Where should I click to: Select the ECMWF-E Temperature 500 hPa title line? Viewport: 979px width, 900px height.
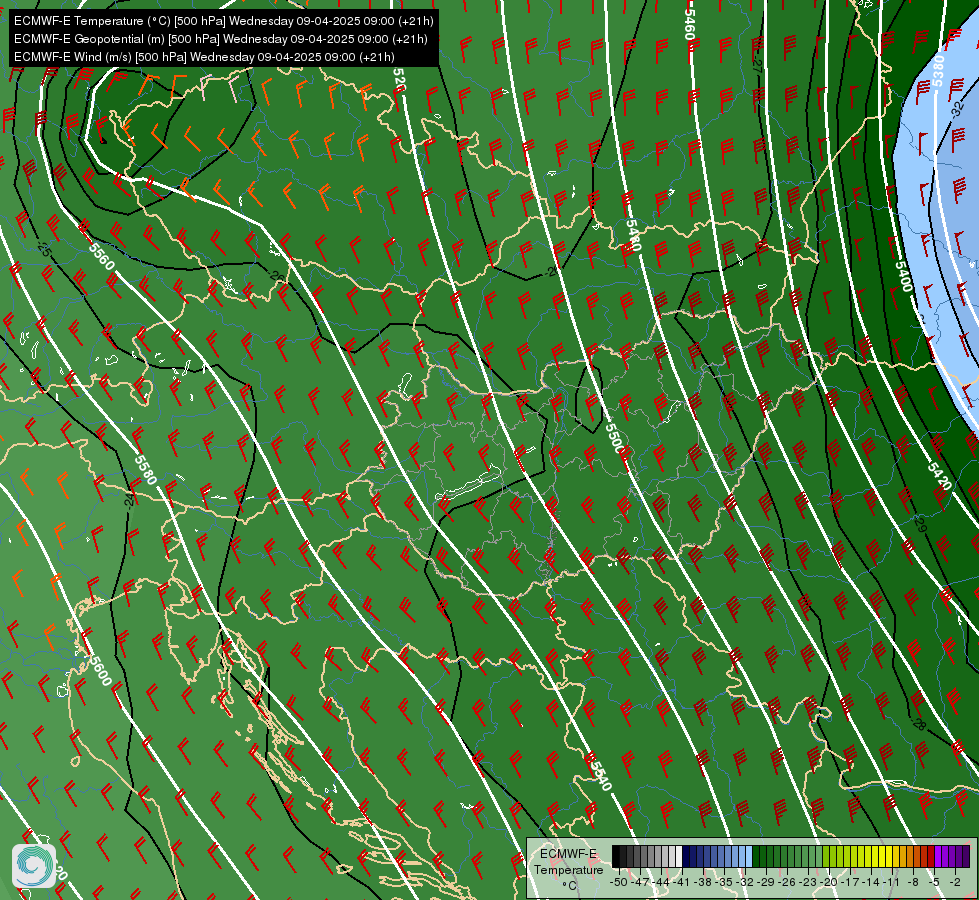coord(224,21)
